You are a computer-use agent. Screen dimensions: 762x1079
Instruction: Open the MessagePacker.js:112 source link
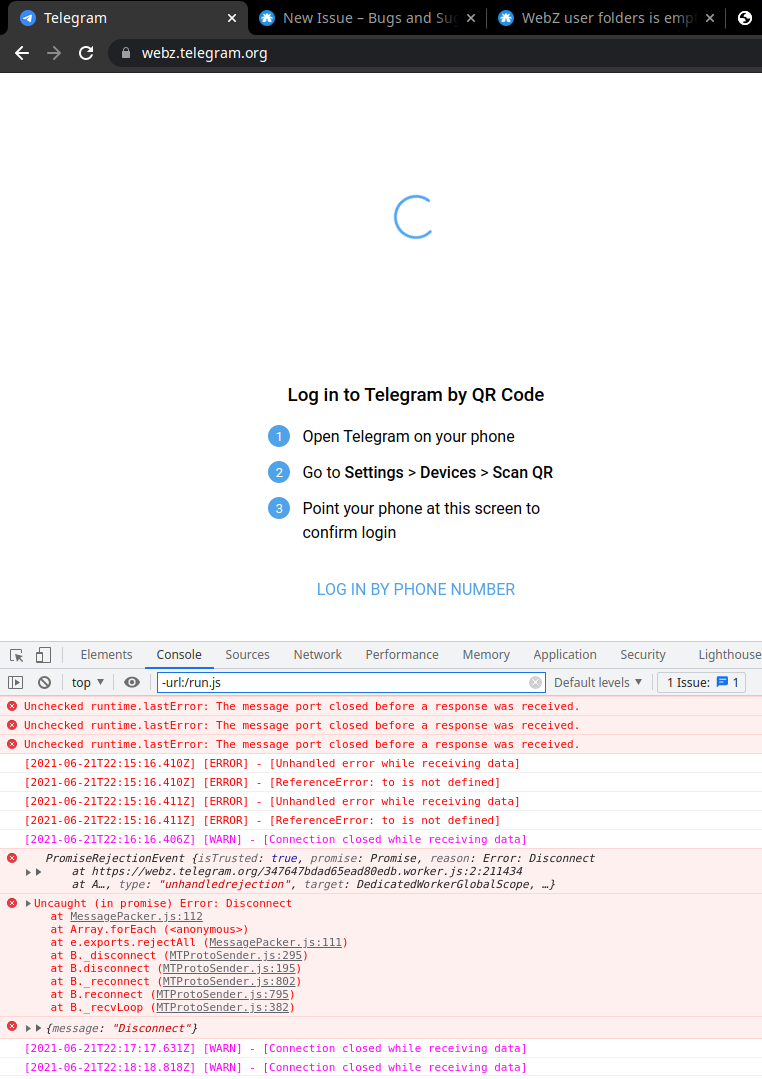tap(136, 917)
